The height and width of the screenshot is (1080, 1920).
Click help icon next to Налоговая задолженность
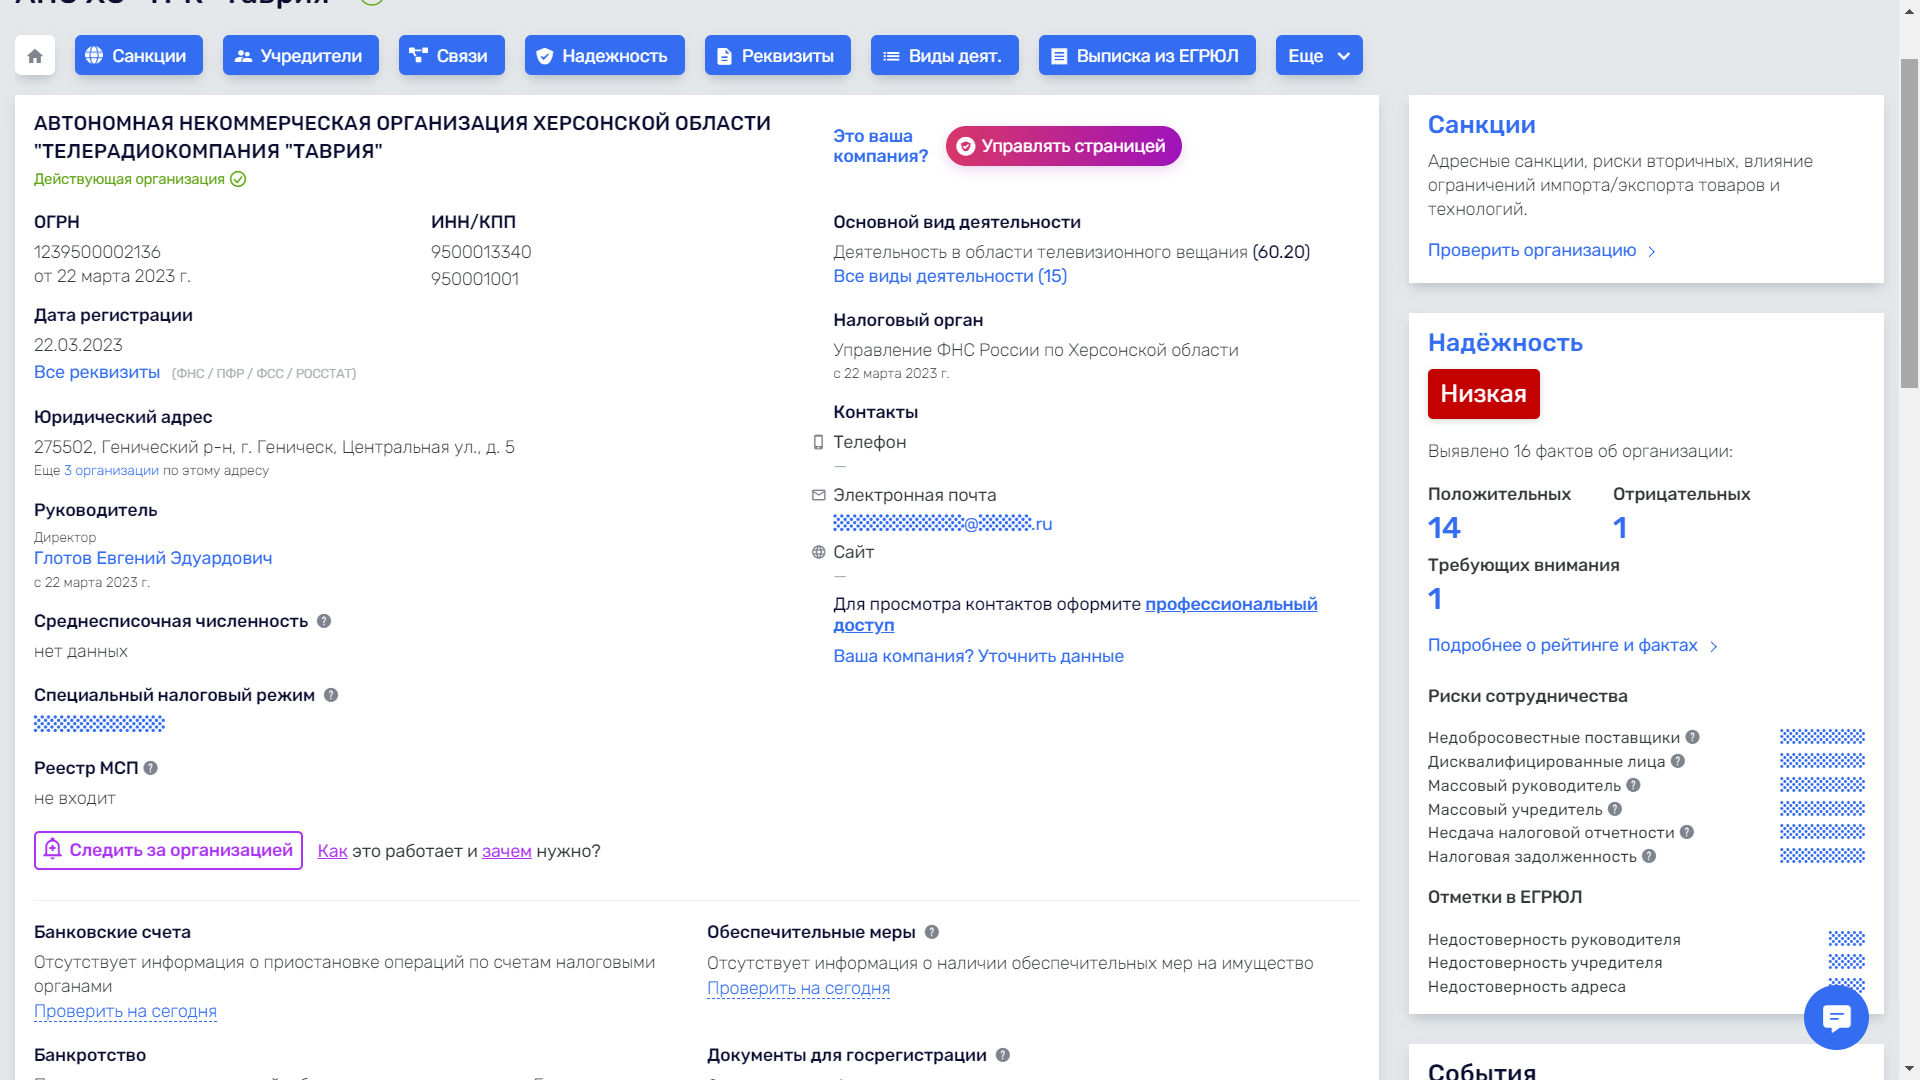1649,856
